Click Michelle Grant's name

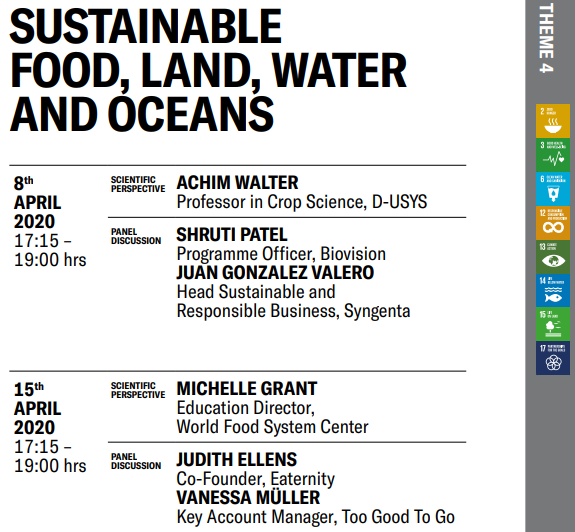coord(247,389)
